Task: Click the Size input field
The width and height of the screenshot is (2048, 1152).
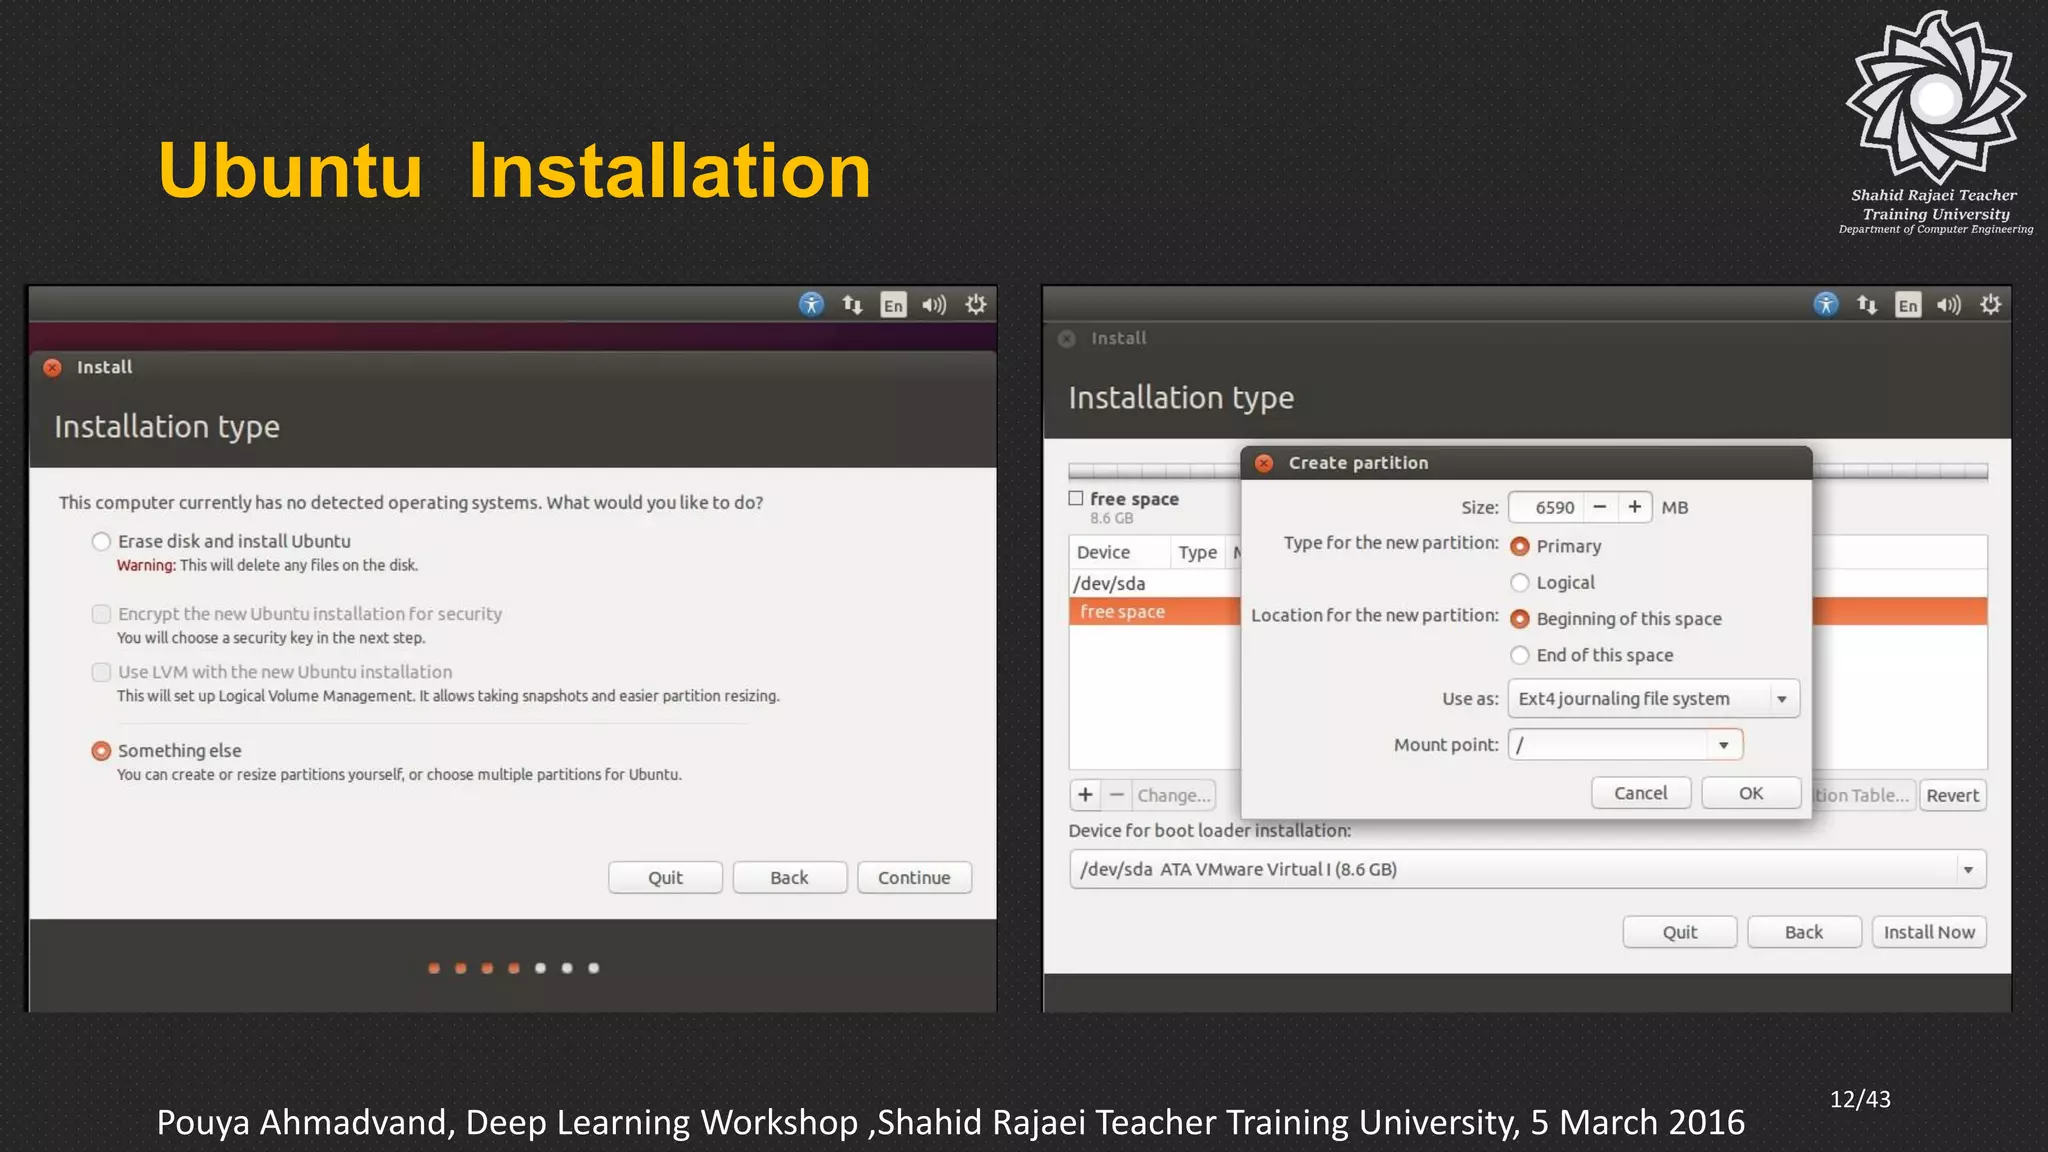Action: [1546, 507]
